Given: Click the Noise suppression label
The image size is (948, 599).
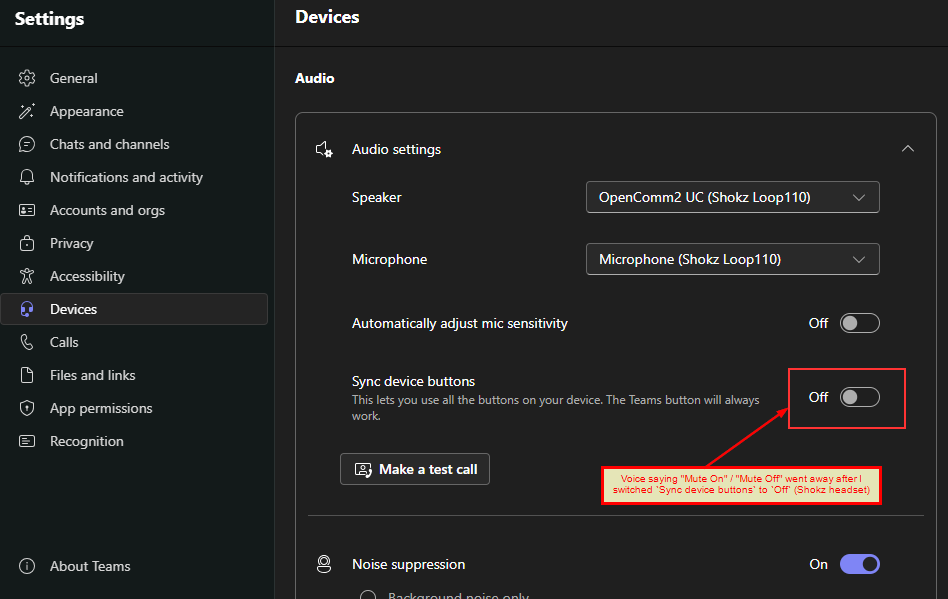Looking at the screenshot, I should [408, 564].
